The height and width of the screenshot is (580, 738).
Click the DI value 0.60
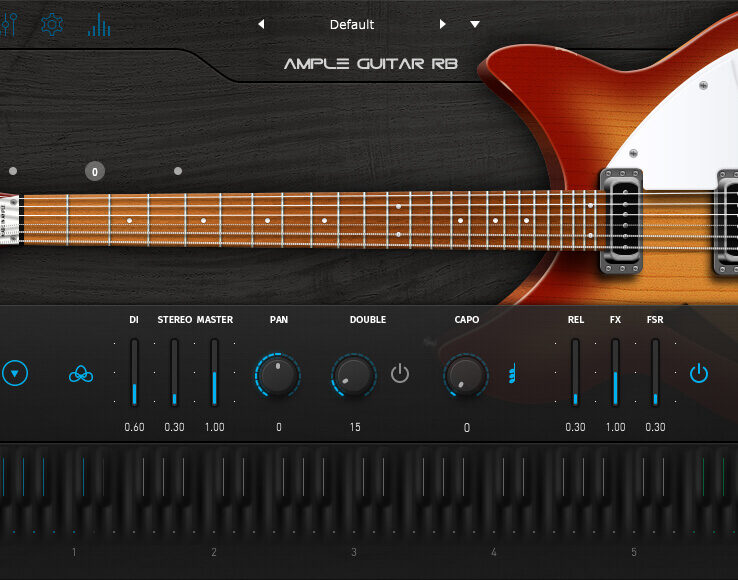tap(134, 427)
